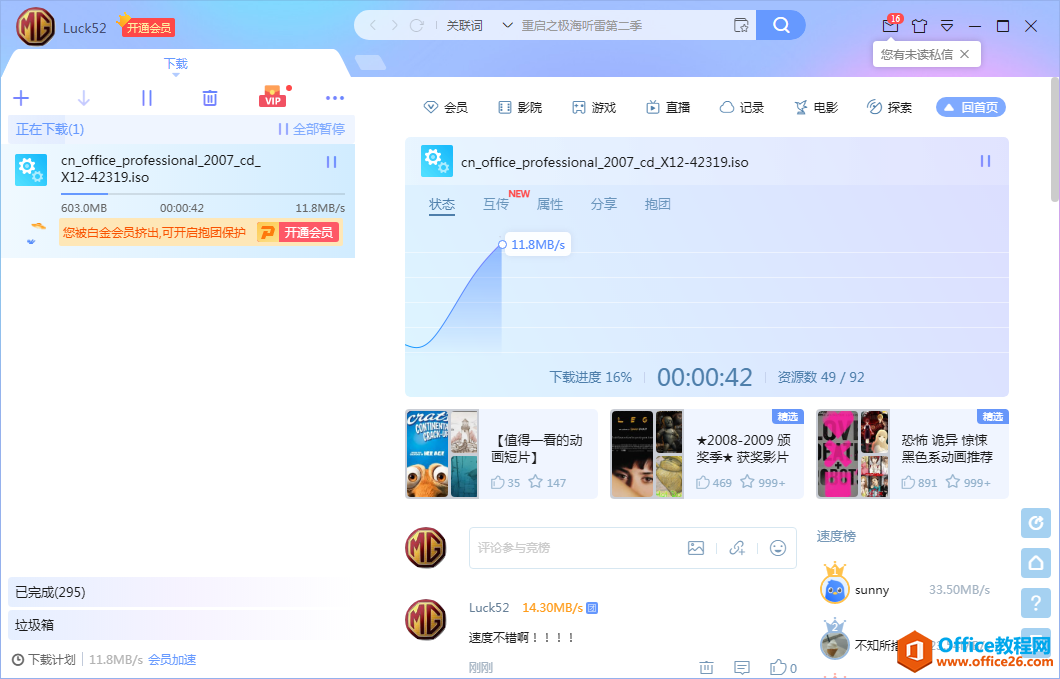Open the main menu triangle icon
Screen dimensions: 1060x679
click(x=946, y=25)
